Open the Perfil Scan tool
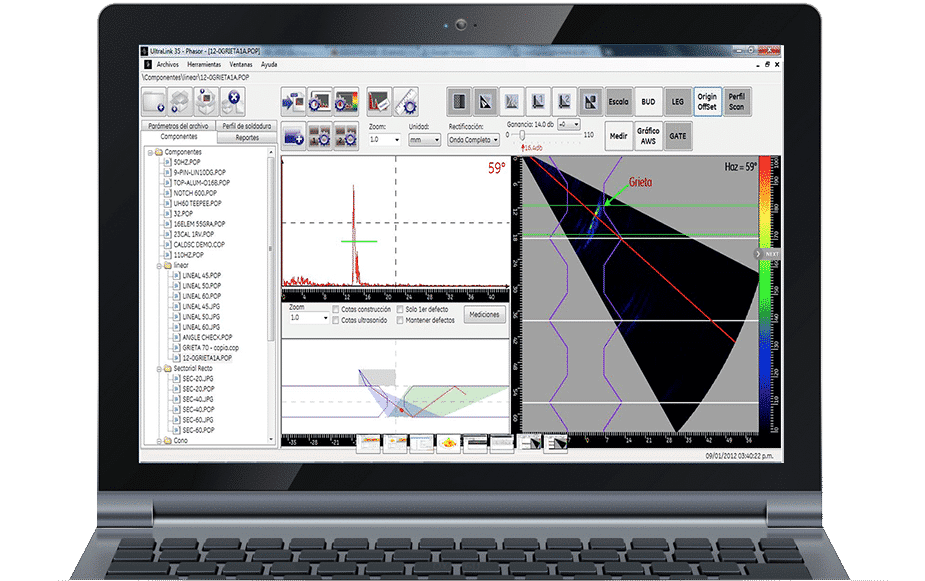Image resolution: width=925 pixels, height=581 pixels. tap(736, 102)
